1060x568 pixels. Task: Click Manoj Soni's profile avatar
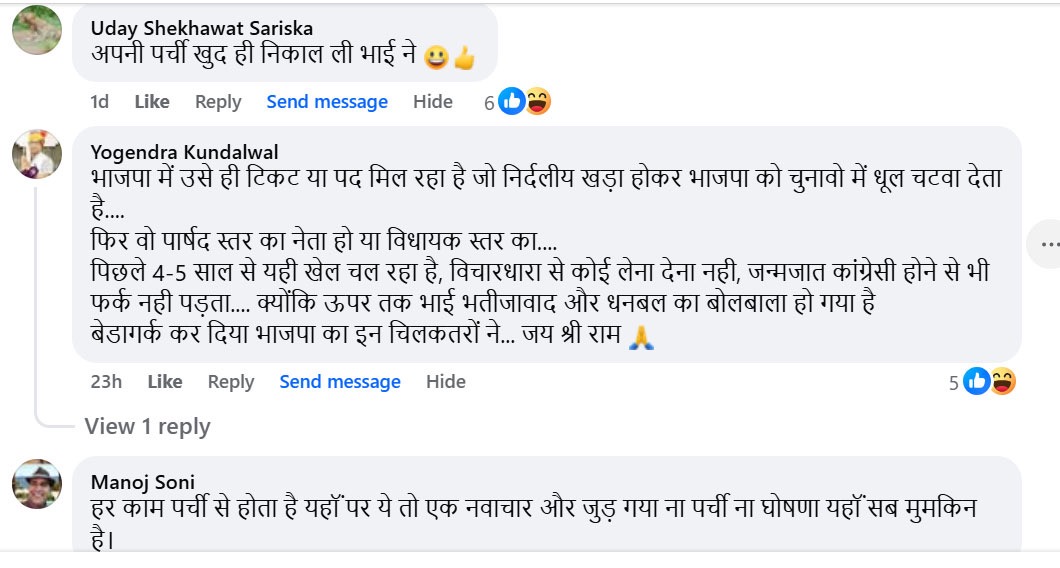tap(37, 485)
